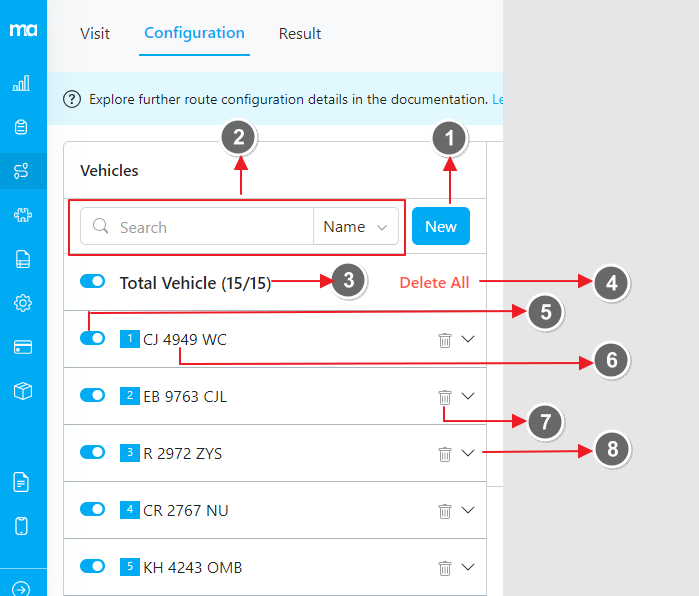Click the route planning icon in sidebar
This screenshot has width=699, height=596.
[21, 171]
